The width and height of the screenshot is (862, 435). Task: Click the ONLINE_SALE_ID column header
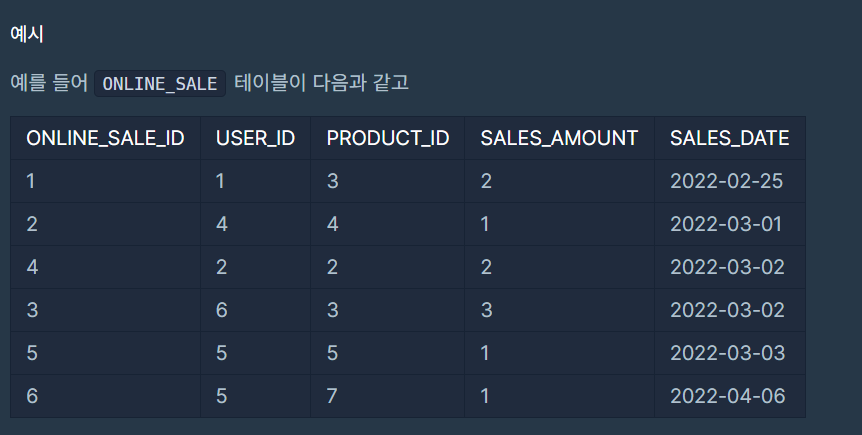tap(106, 138)
